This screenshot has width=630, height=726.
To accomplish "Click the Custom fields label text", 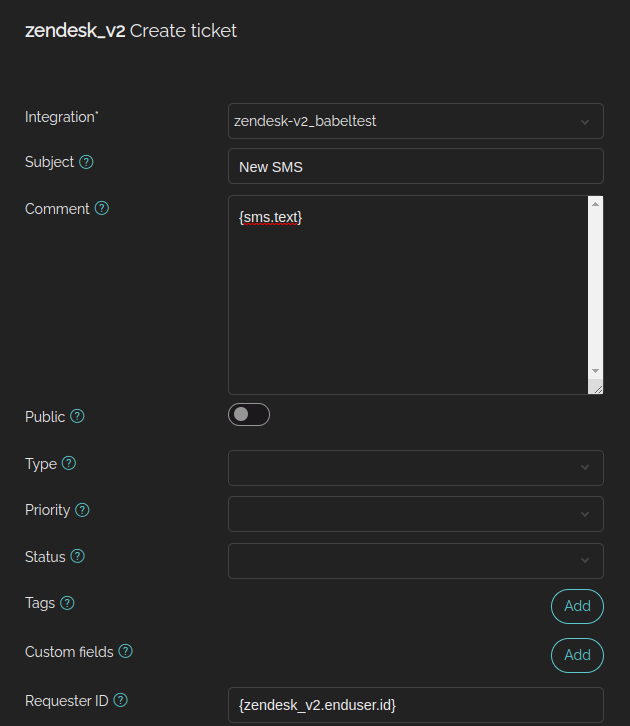I will [69, 651].
